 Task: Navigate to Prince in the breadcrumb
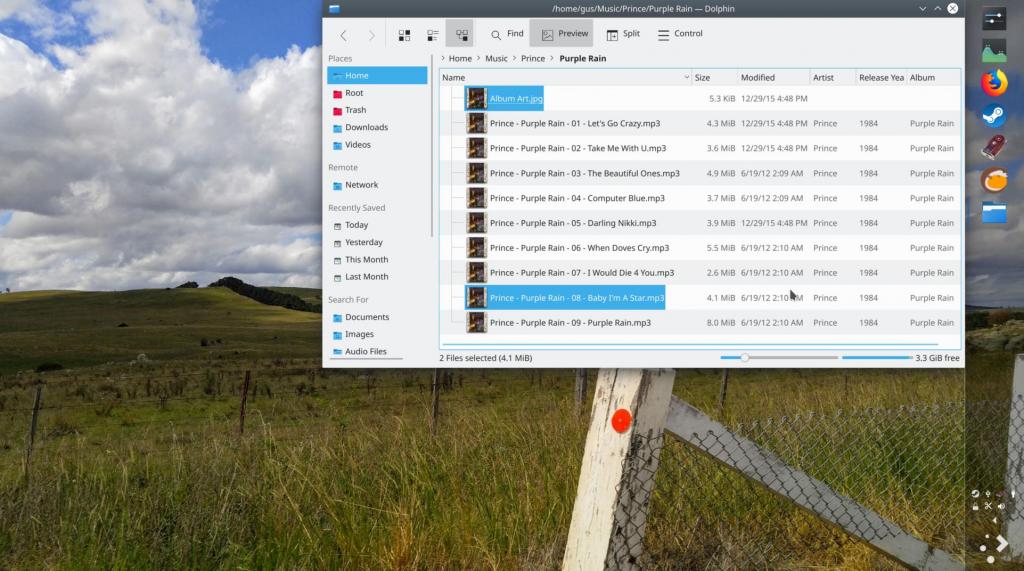[x=533, y=59]
